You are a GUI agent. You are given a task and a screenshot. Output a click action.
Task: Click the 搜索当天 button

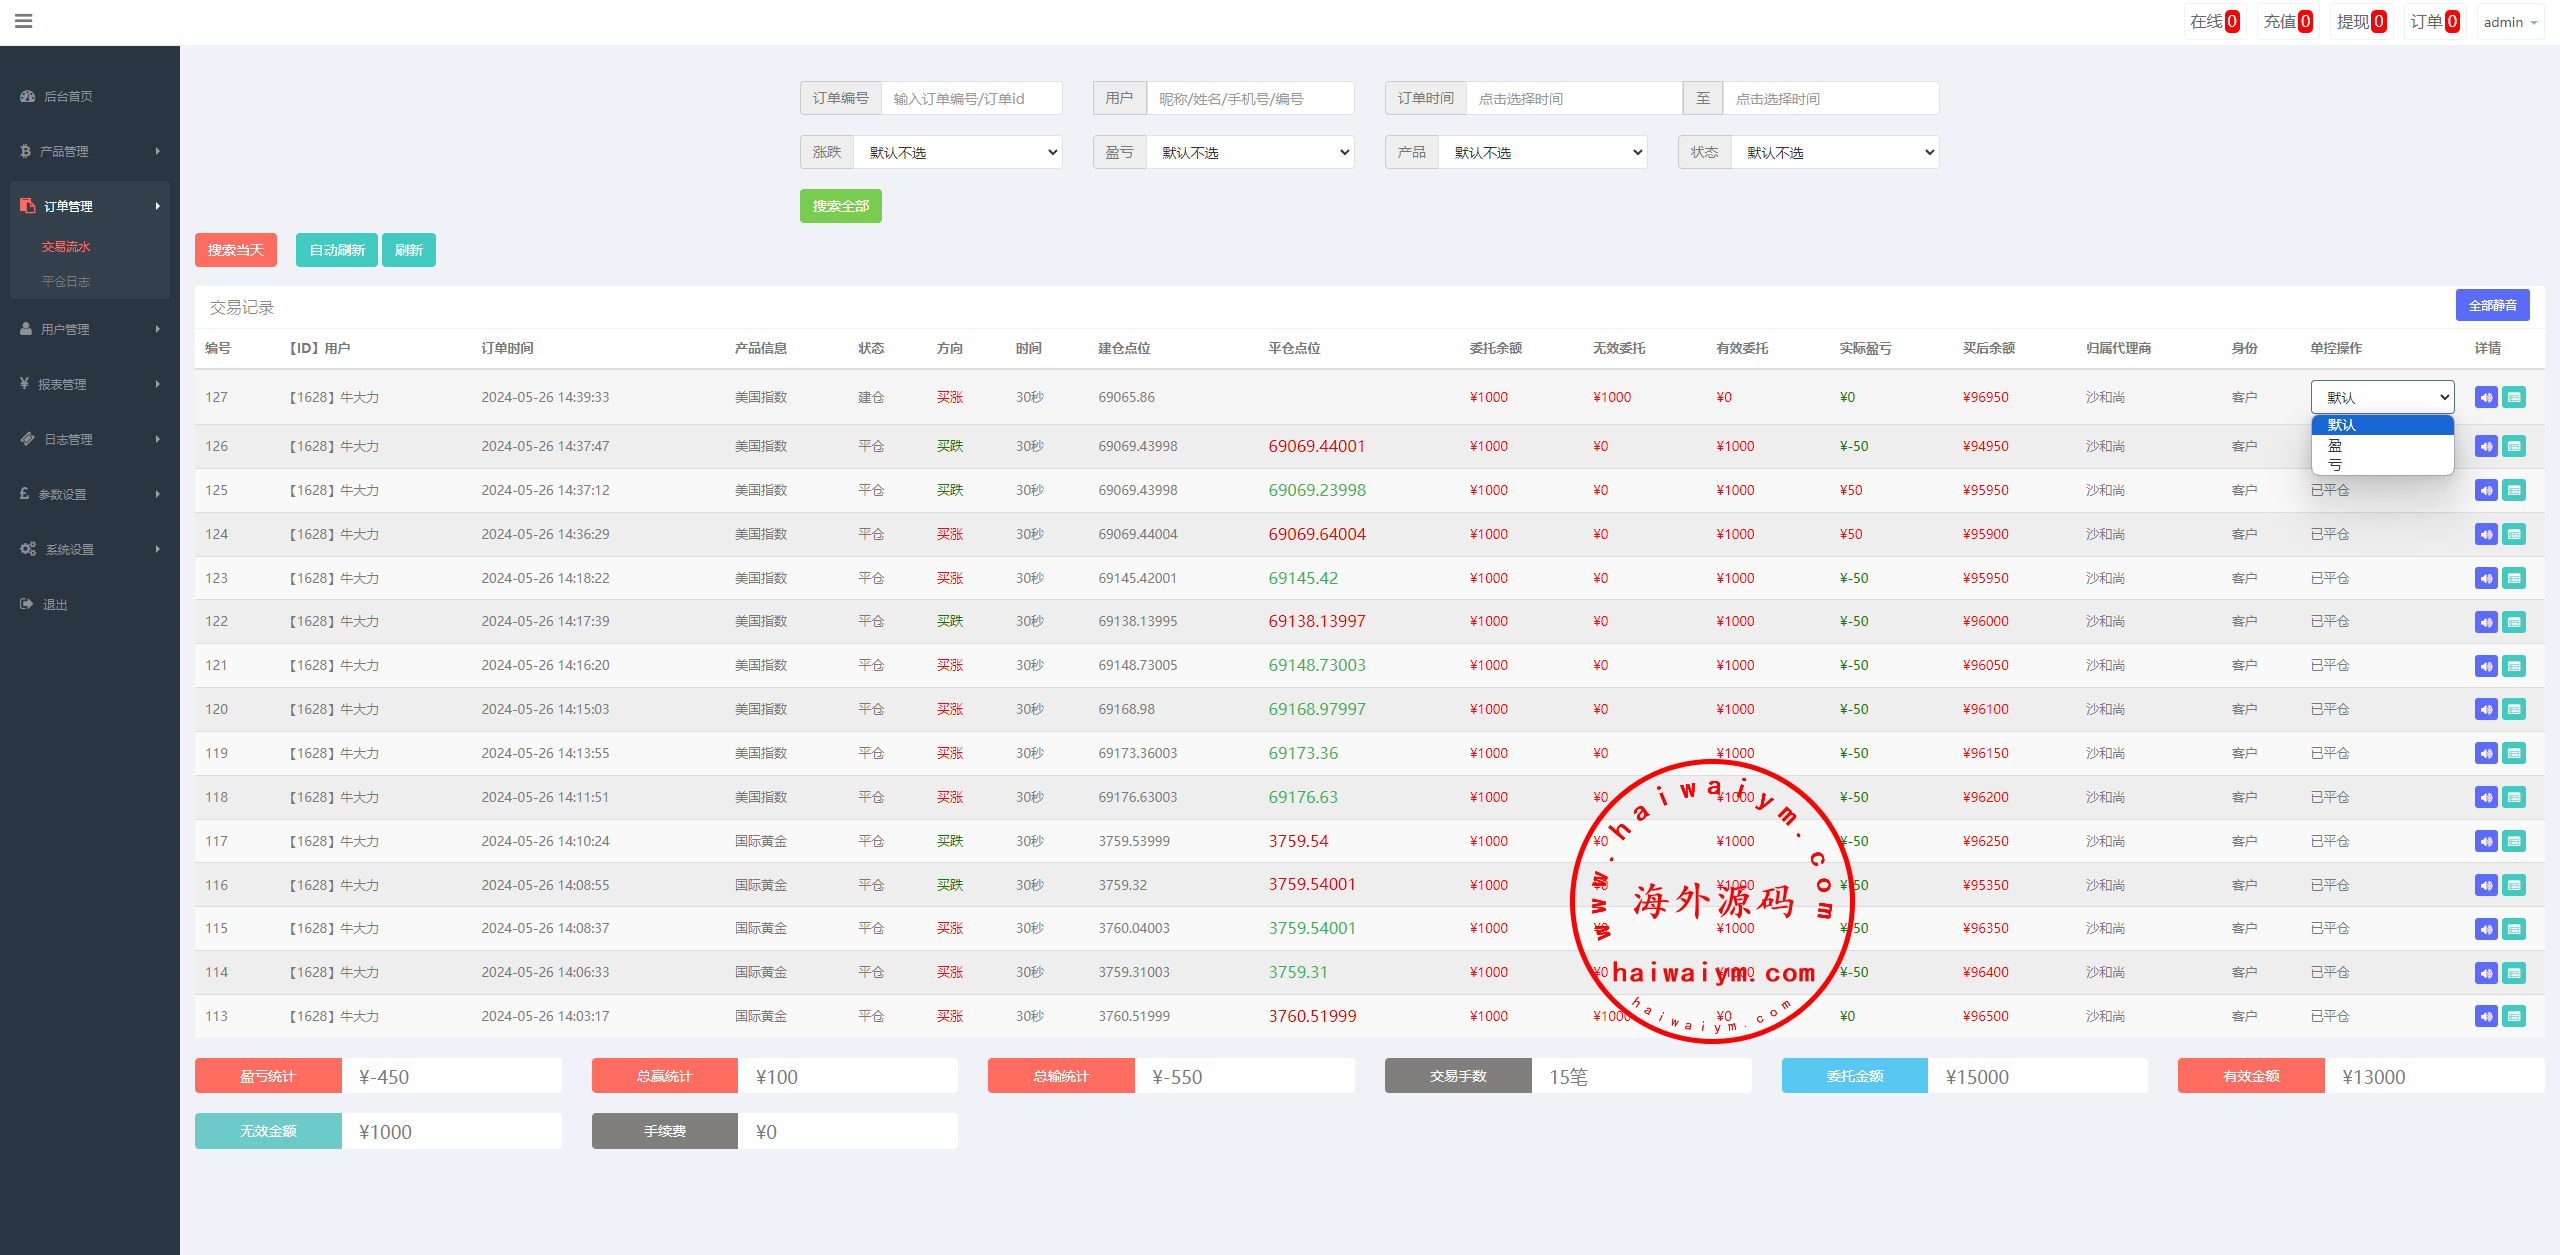(235, 250)
